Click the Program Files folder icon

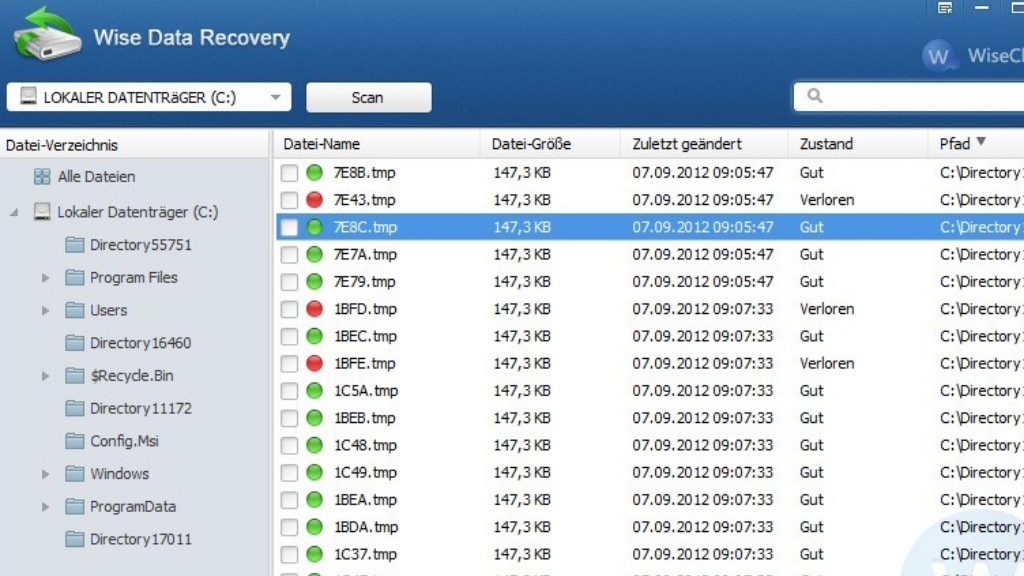coord(74,278)
